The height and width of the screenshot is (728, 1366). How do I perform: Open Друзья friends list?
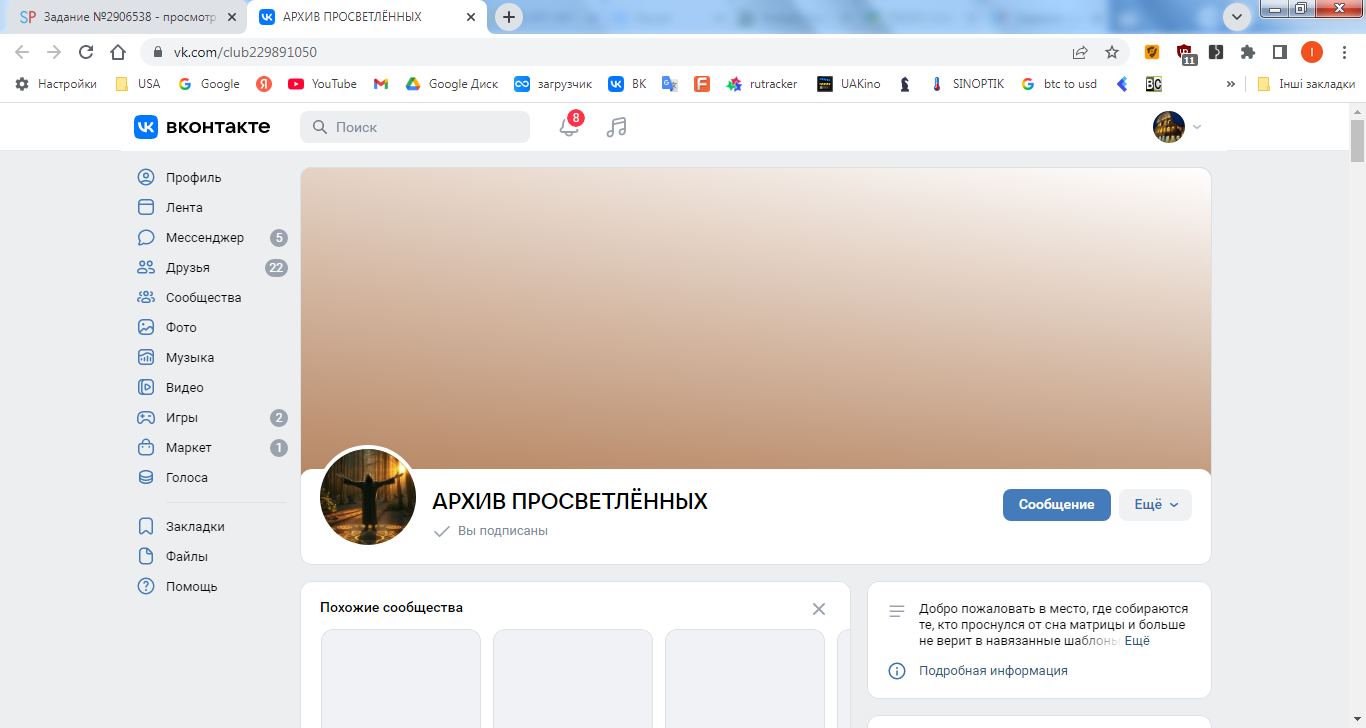[x=187, y=268]
